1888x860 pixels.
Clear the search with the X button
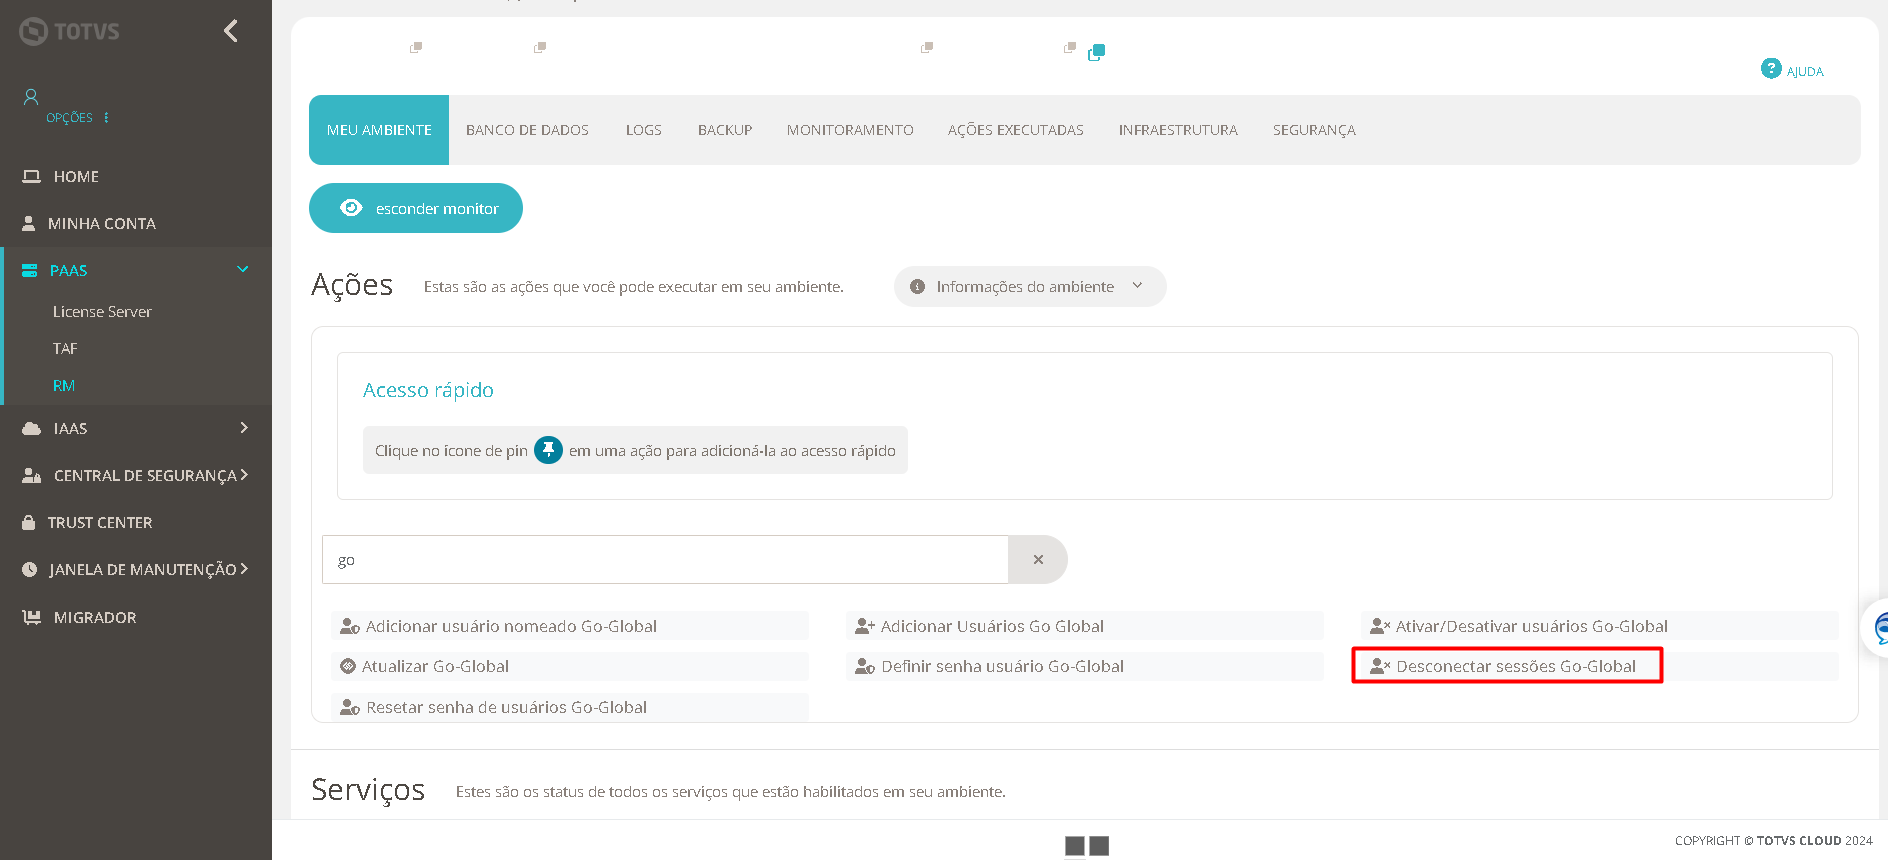click(x=1038, y=560)
